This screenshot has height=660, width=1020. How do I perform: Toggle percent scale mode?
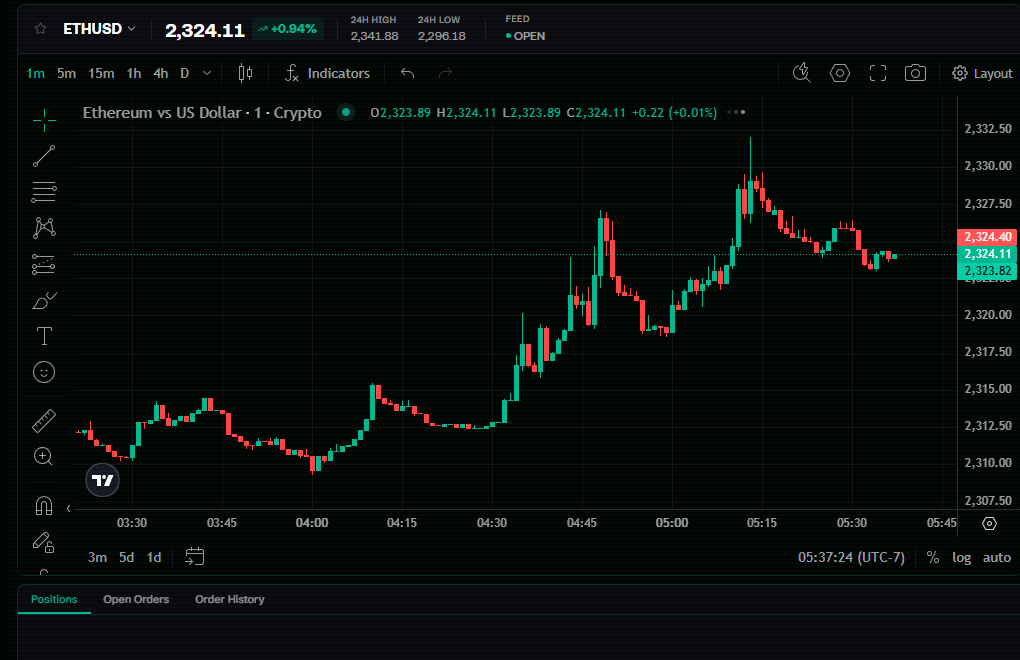coord(933,557)
